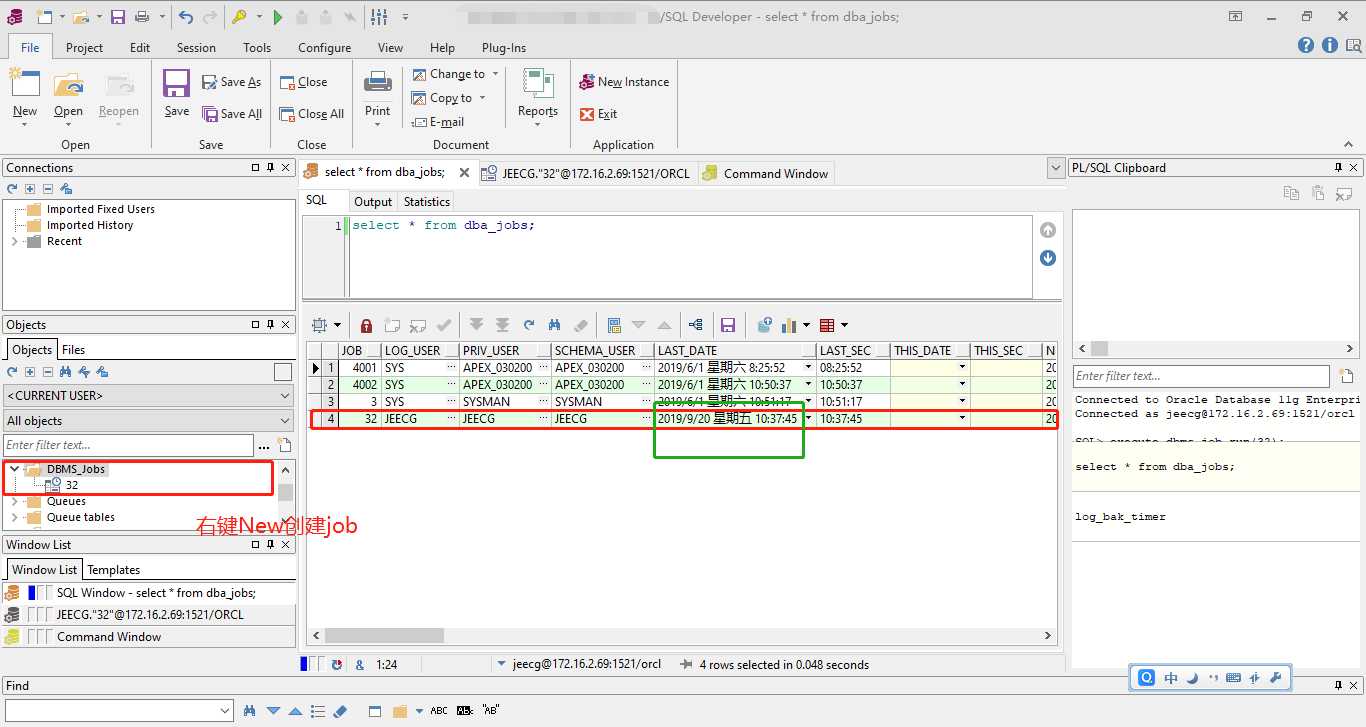
Task: Expand the Queues tree node
Action: pos(15,501)
